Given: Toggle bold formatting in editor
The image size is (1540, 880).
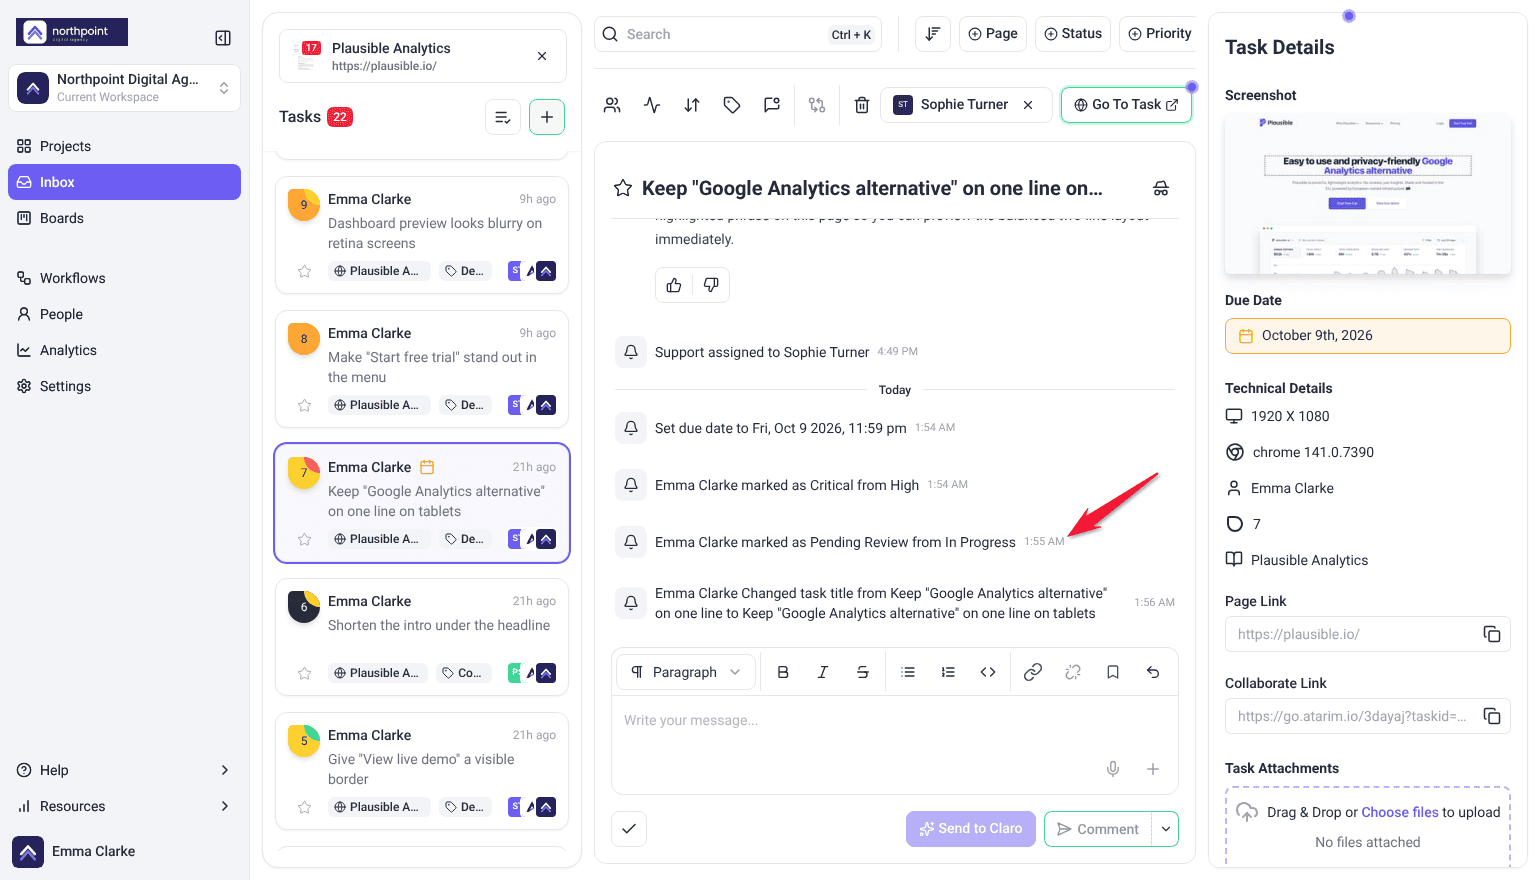Looking at the screenshot, I should (x=783, y=672).
